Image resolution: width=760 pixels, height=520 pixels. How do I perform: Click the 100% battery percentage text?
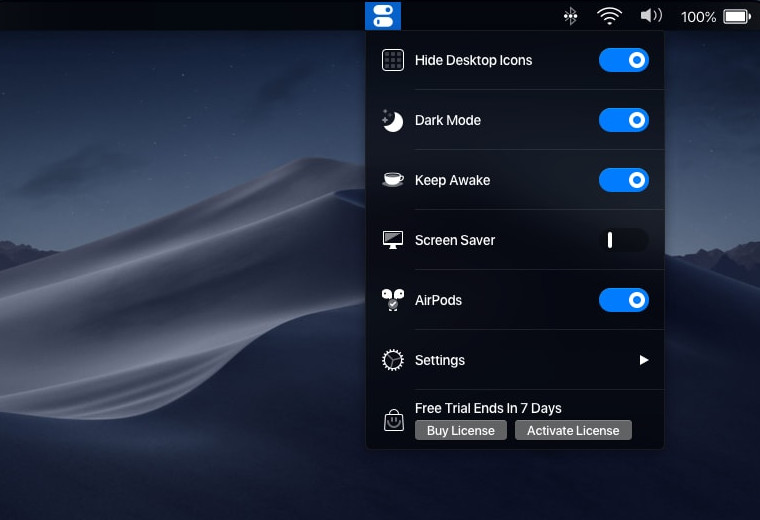pyautogui.click(x=698, y=17)
